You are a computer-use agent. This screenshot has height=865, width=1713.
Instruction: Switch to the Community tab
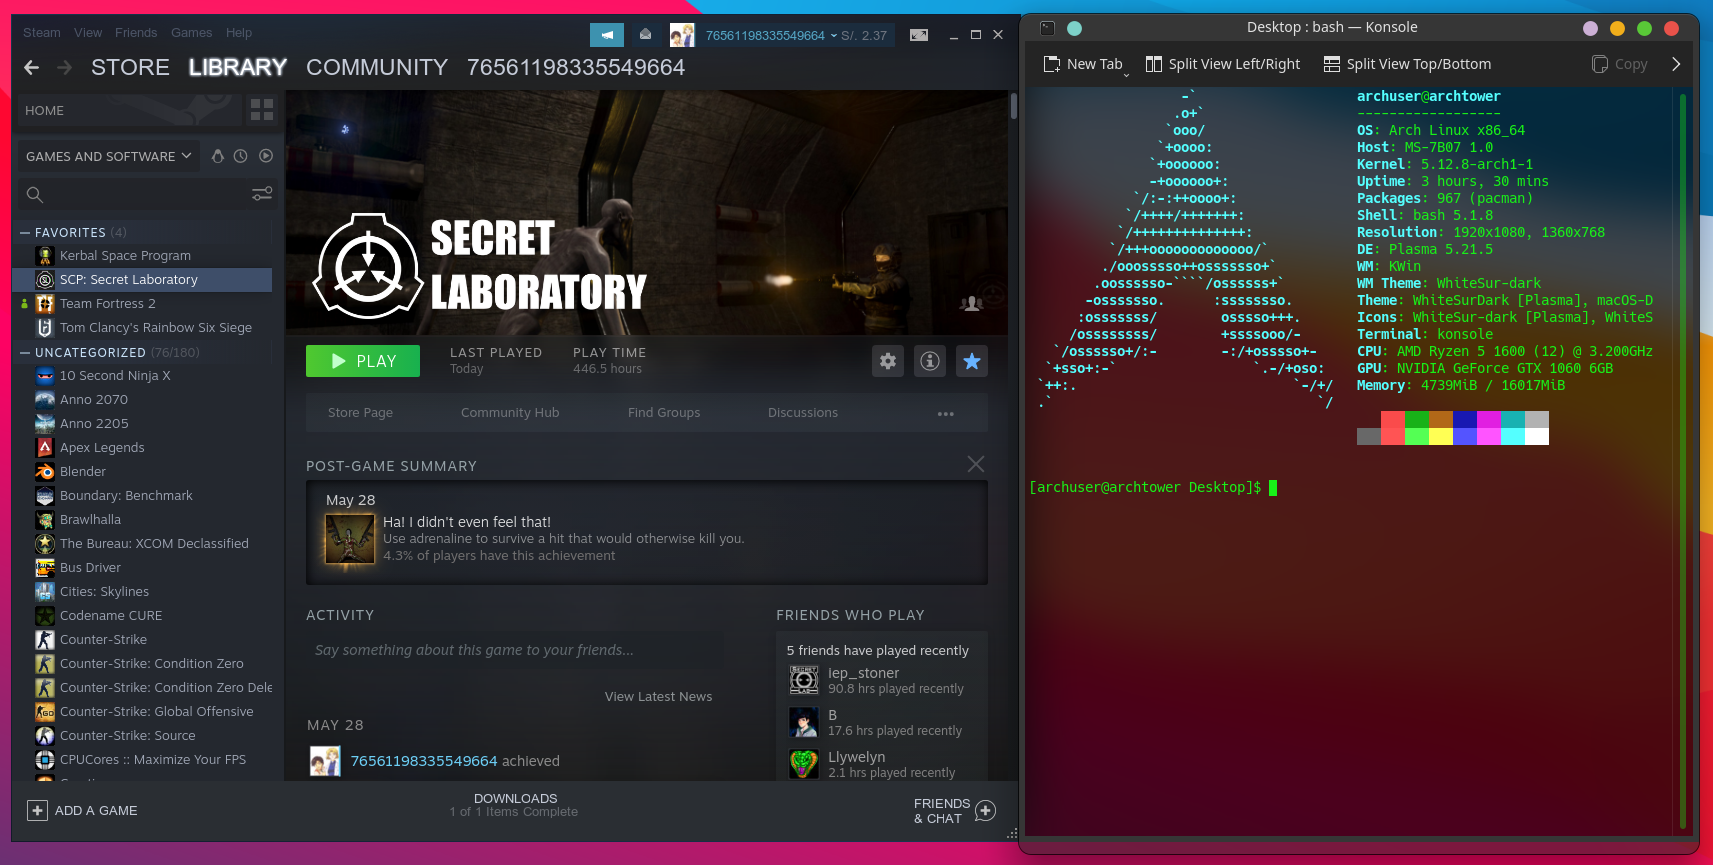[x=377, y=67]
